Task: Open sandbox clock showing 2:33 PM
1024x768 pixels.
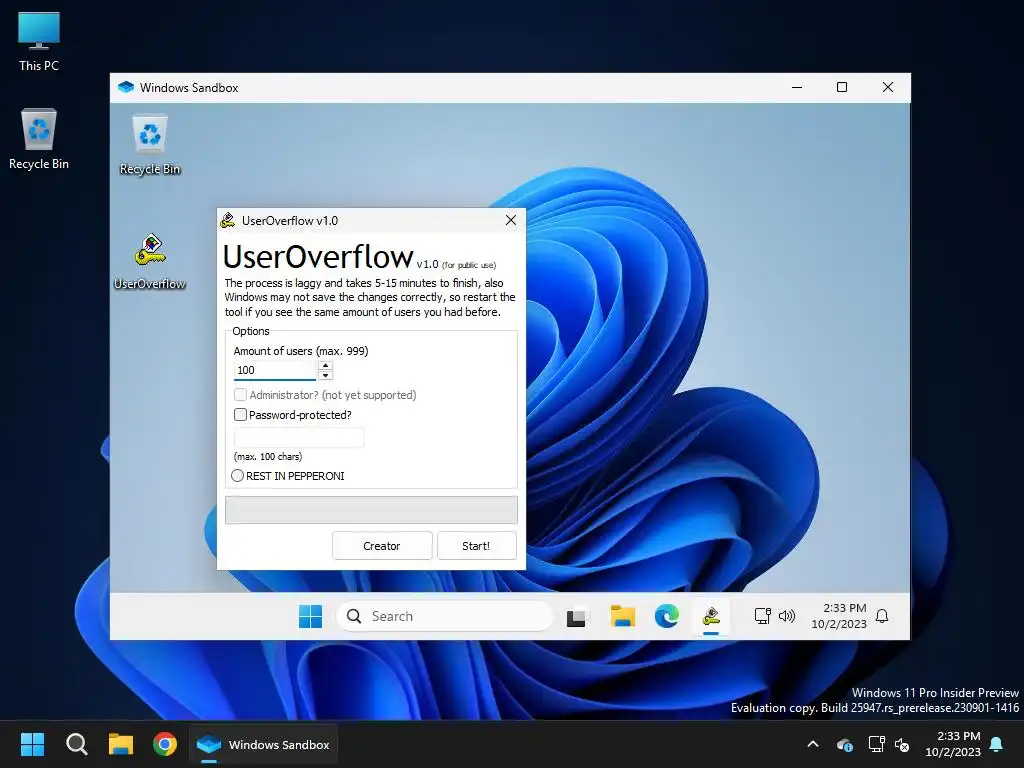Action: (839, 616)
